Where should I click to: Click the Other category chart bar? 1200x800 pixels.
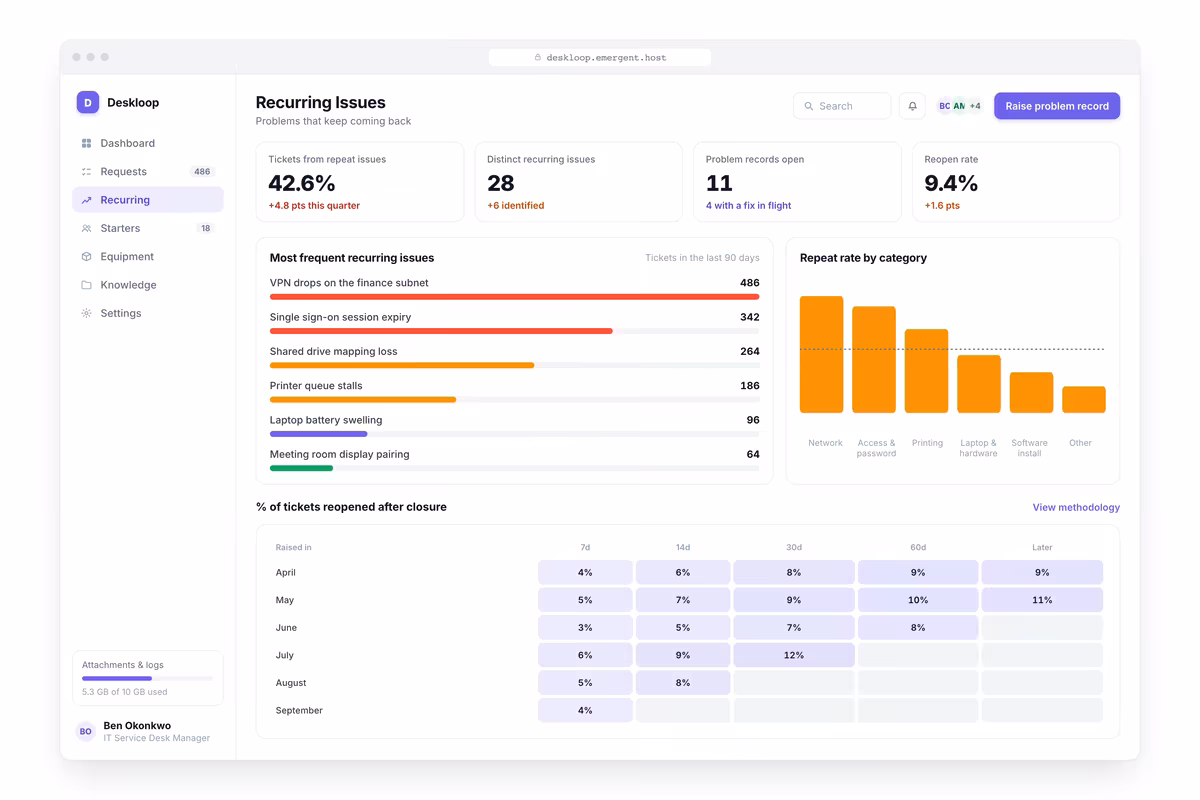pos(1084,400)
